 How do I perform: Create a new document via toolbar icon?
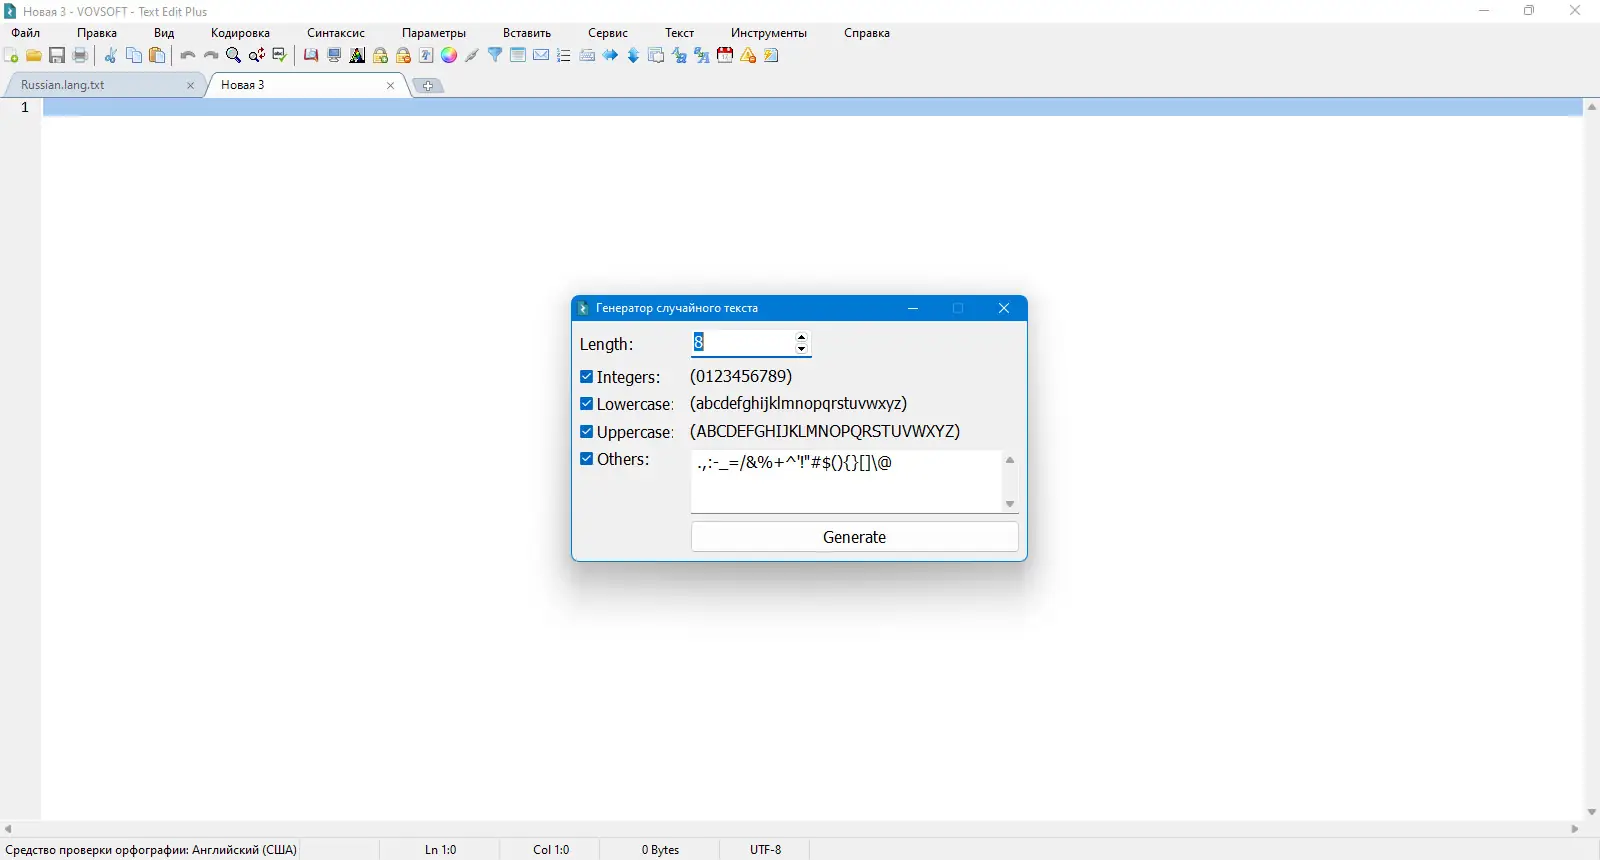point(11,55)
